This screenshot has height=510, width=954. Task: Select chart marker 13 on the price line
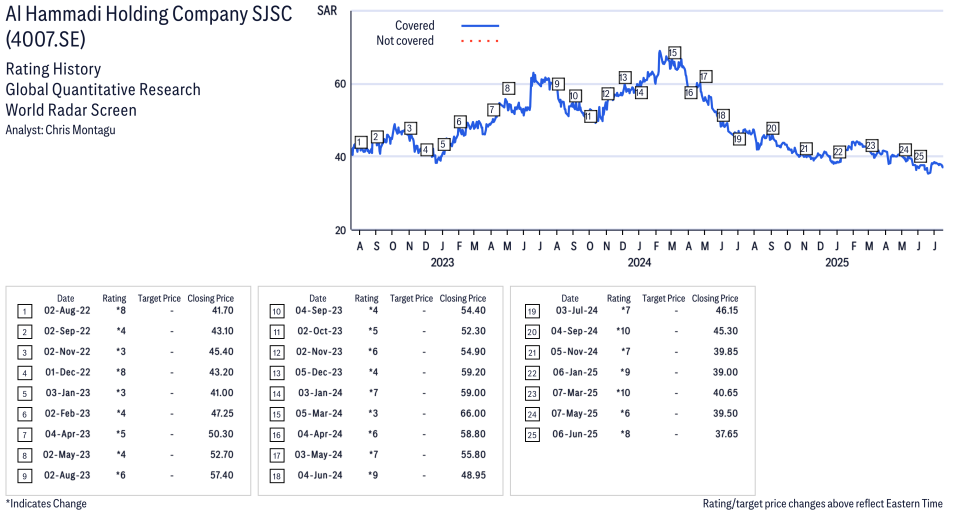click(x=624, y=77)
